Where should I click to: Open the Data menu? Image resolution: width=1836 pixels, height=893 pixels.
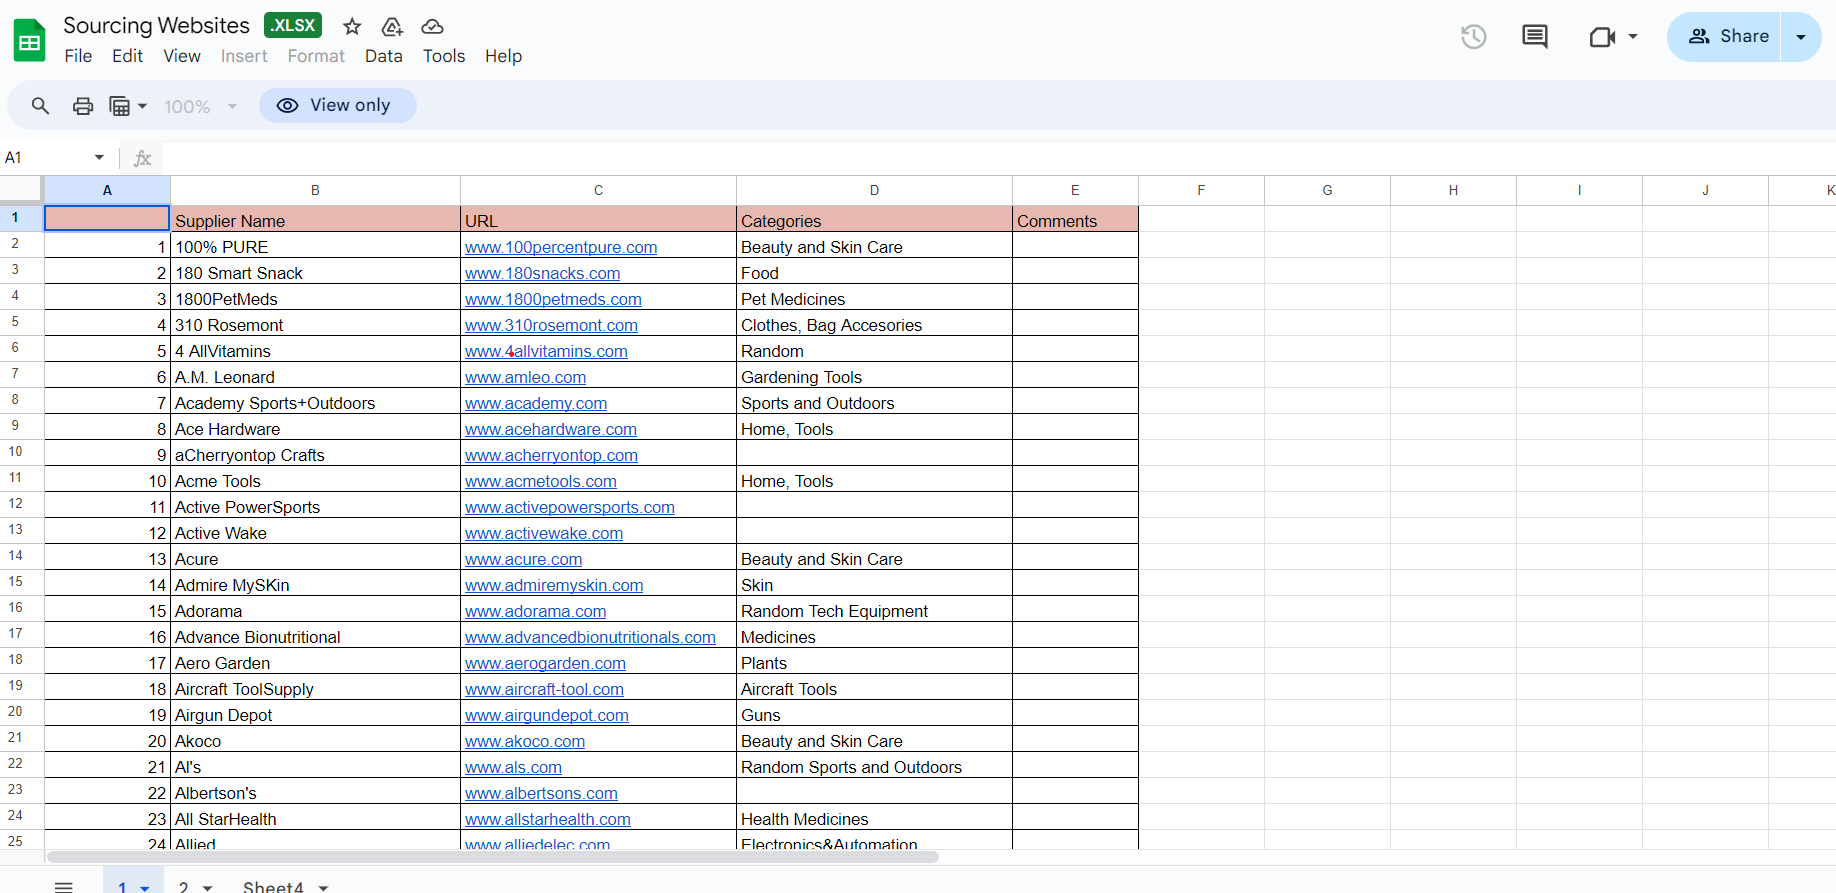pos(383,56)
